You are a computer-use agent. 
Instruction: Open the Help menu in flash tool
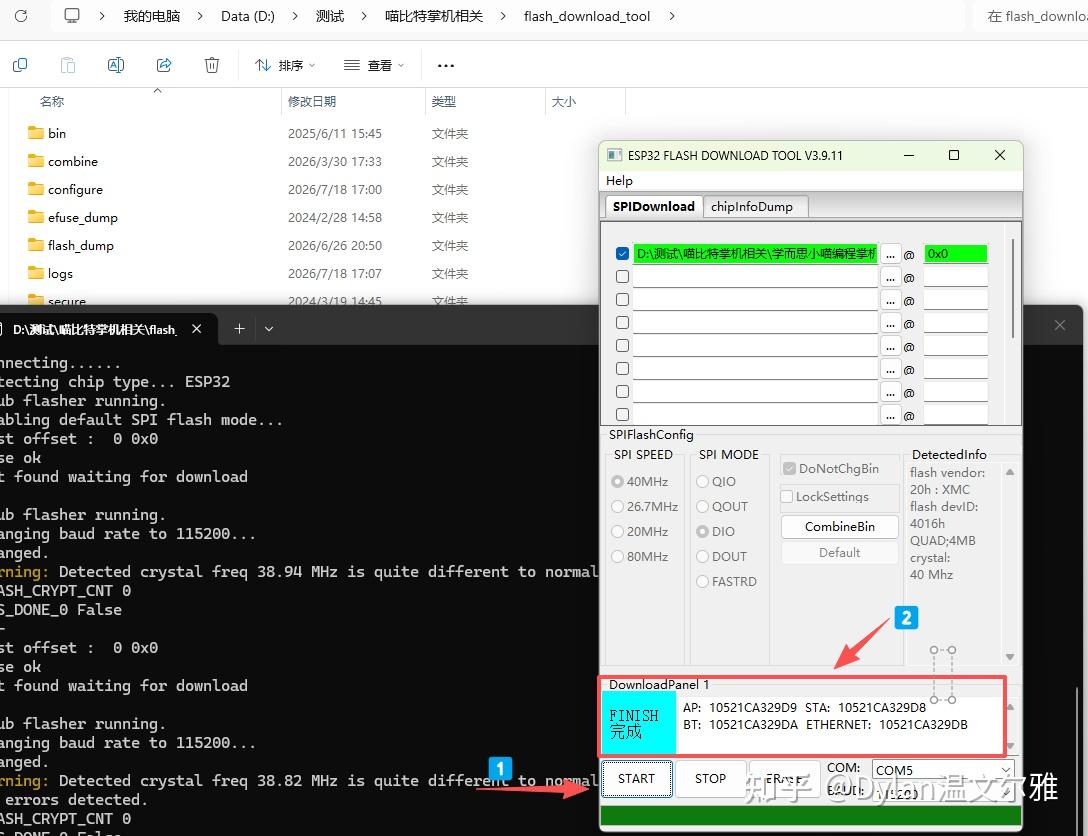(x=619, y=180)
